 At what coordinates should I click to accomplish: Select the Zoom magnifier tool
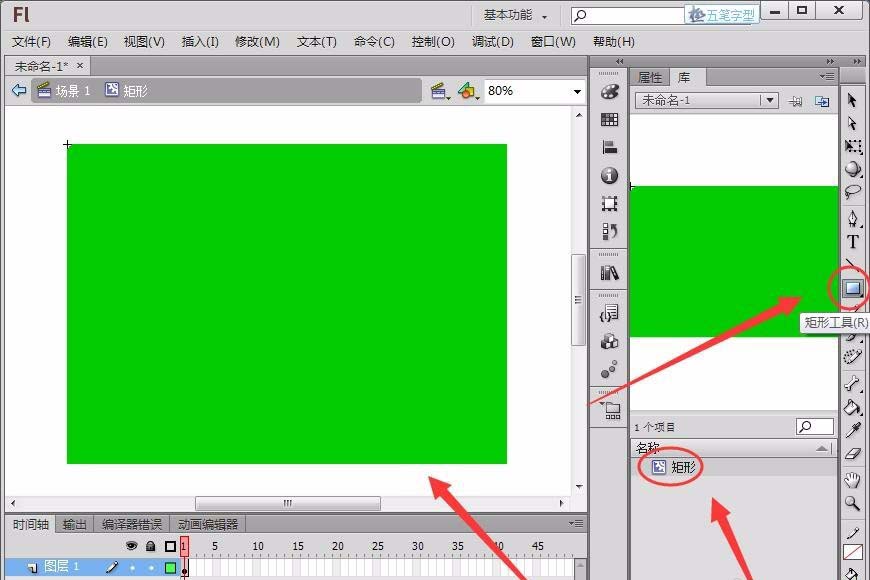(853, 503)
